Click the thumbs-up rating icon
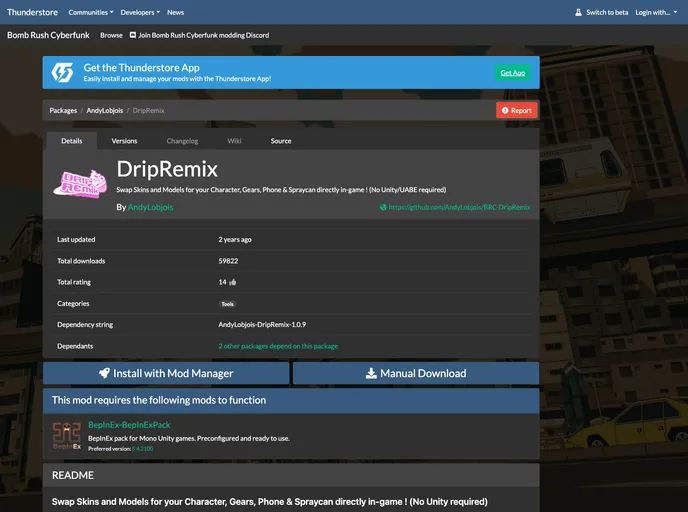This screenshot has height=512, width=688. [x=233, y=282]
